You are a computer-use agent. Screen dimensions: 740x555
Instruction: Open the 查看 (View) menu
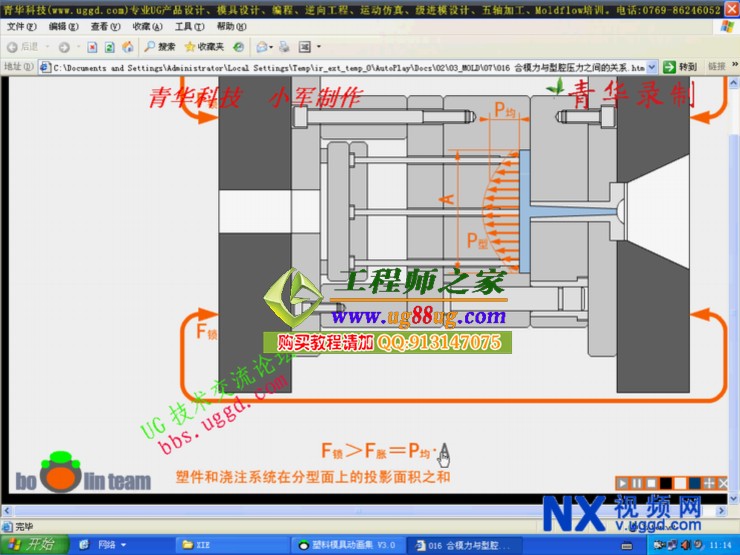pyautogui.click(x=106, y=26)
